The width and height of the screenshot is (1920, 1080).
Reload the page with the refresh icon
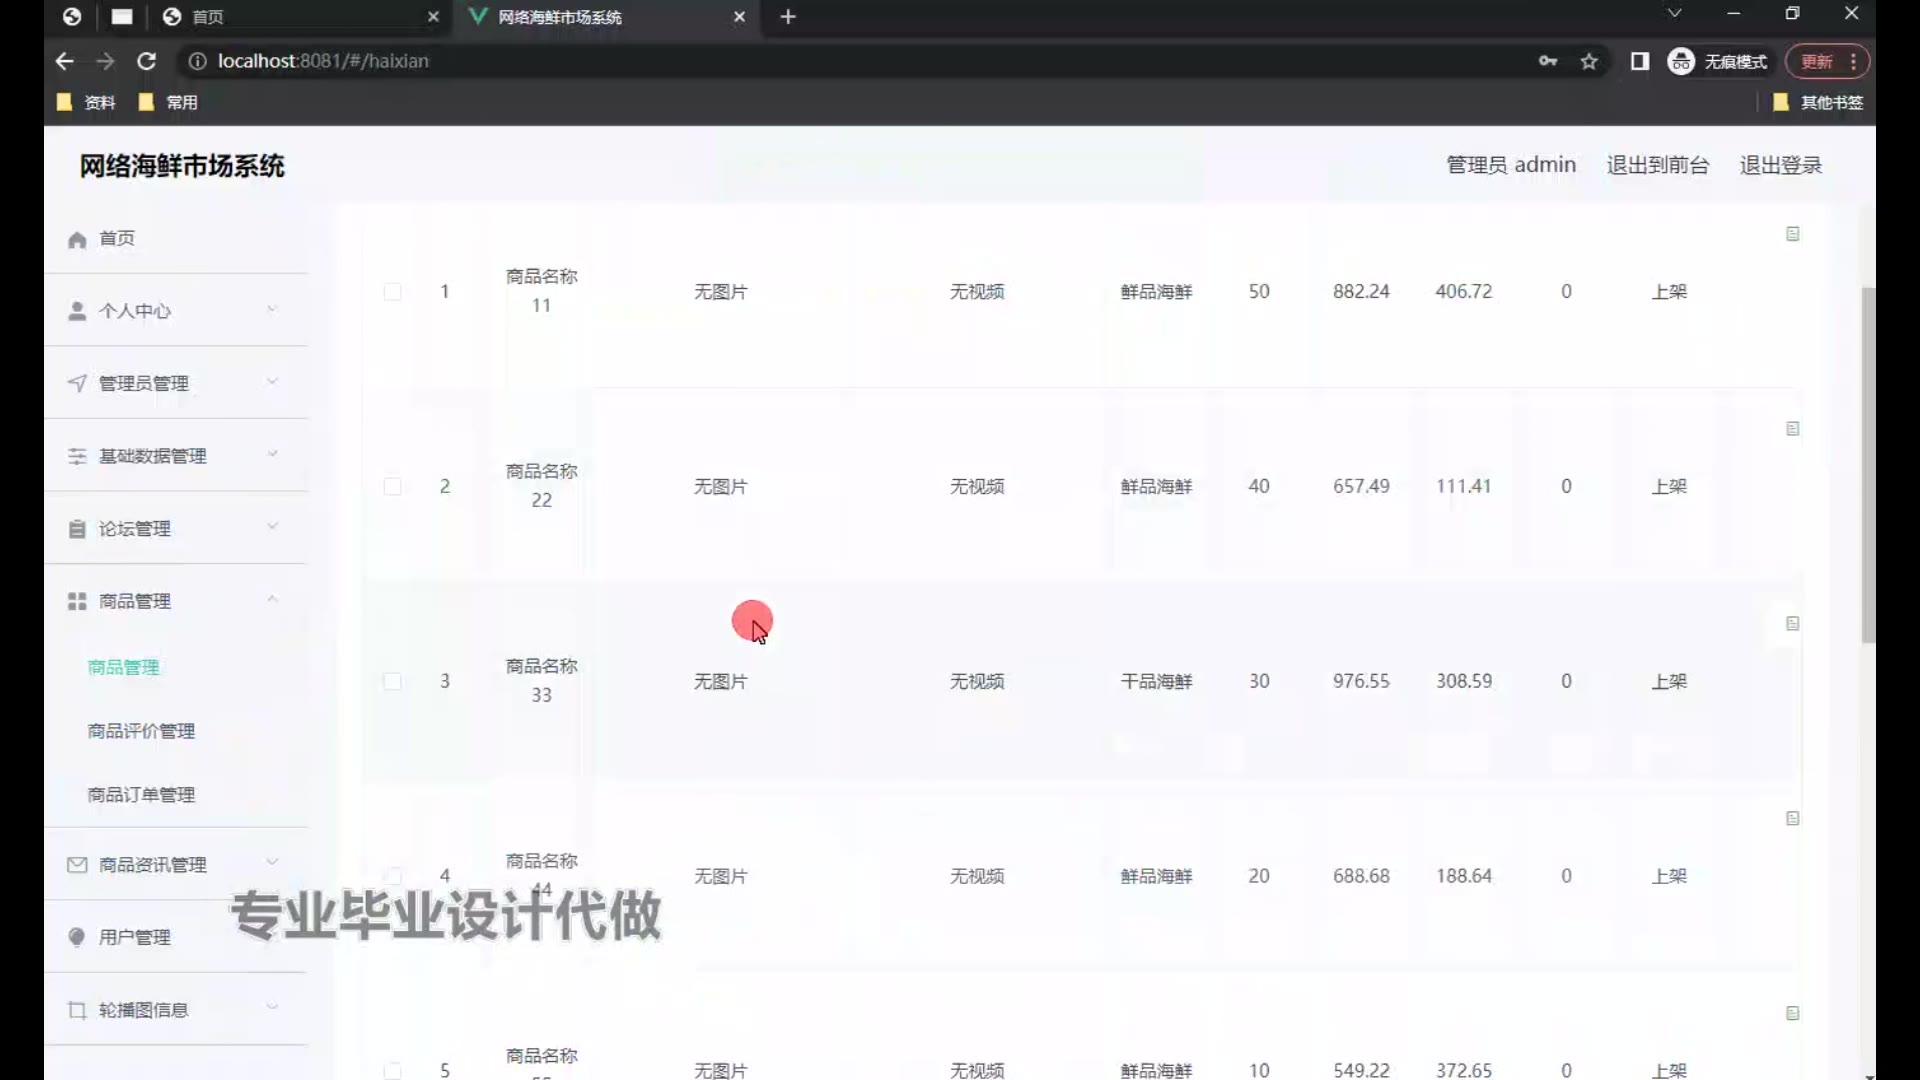coord(146,61)
